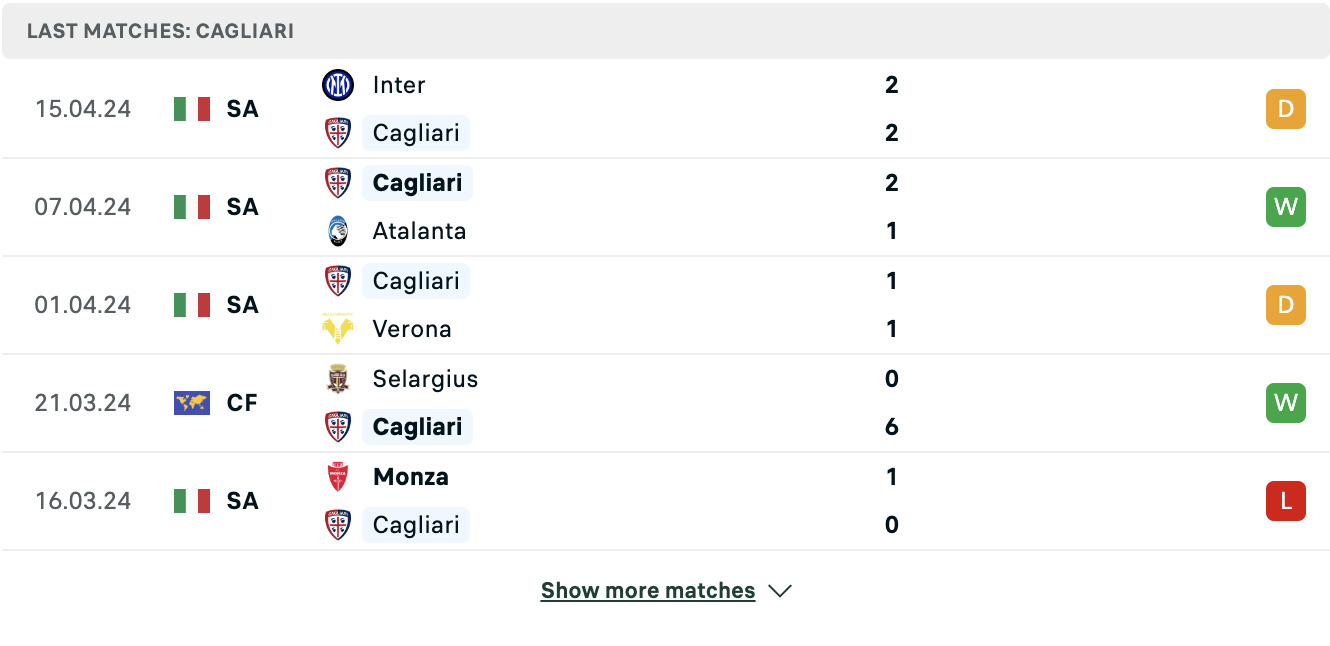Click the Verona club crest icon

click(x=338, y=329)
